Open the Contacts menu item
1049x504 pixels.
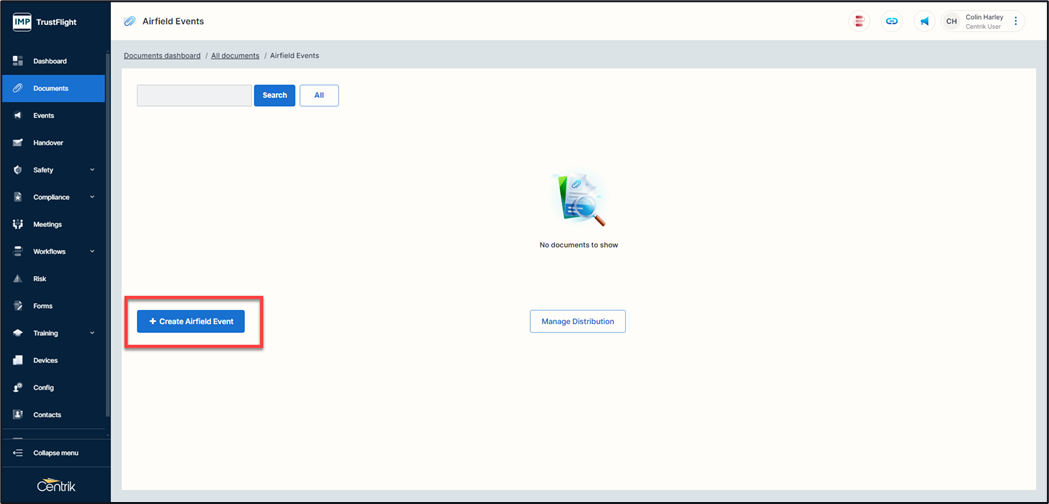coord(54,415)
